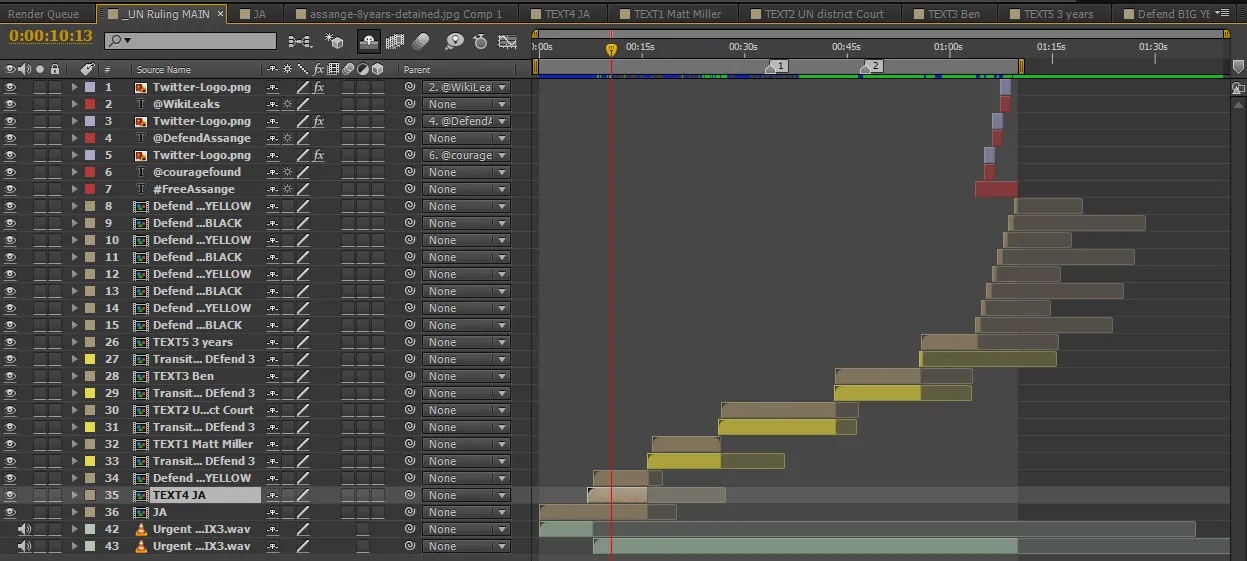The height and width of the screenshot is (561, 1247).
Task: Click the Parent column header
Action: pos(416,70)
